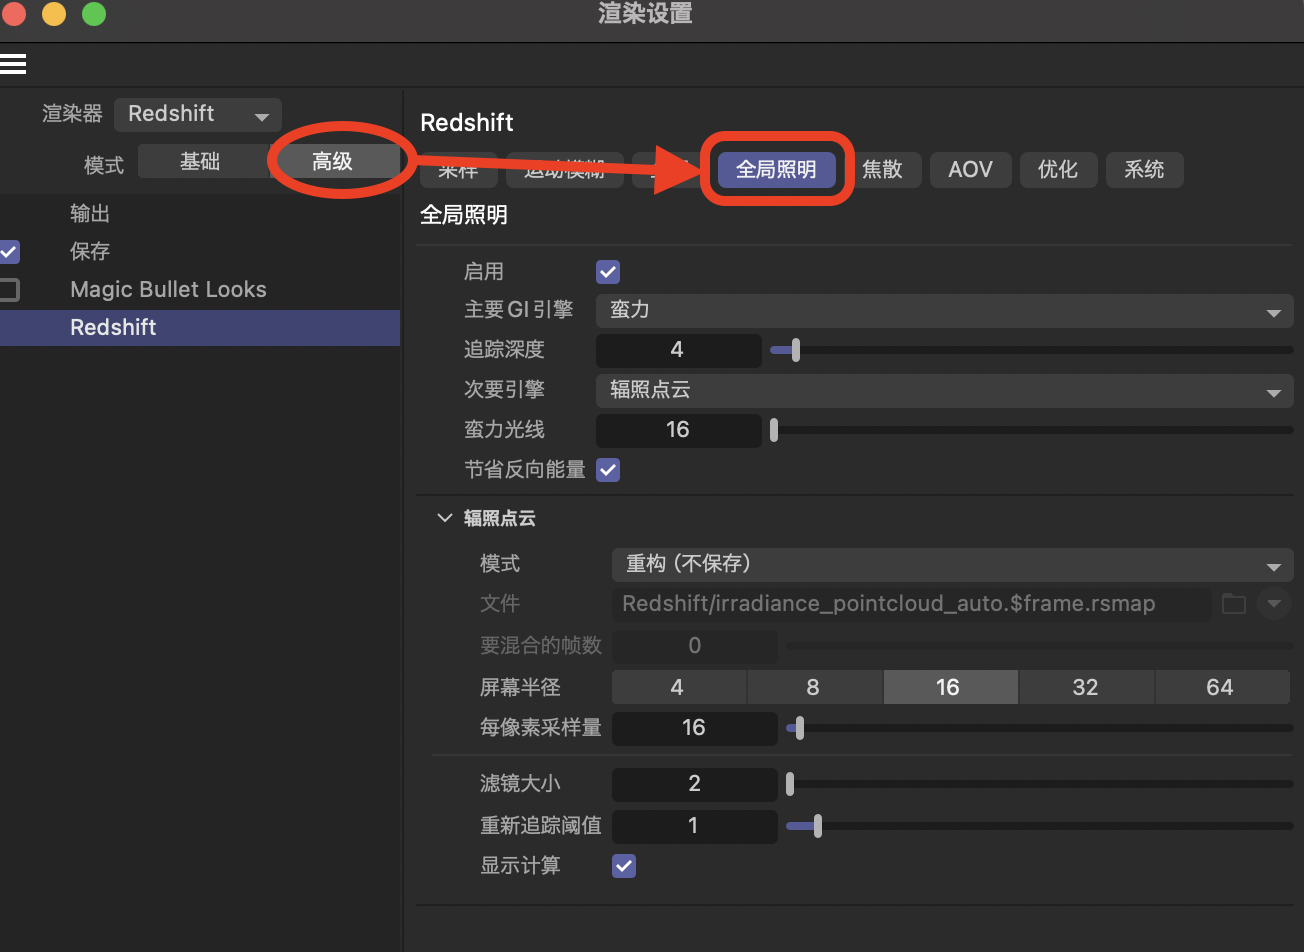
Task: Select Magic Bullet Looks entry
Action: coord(168,290)
